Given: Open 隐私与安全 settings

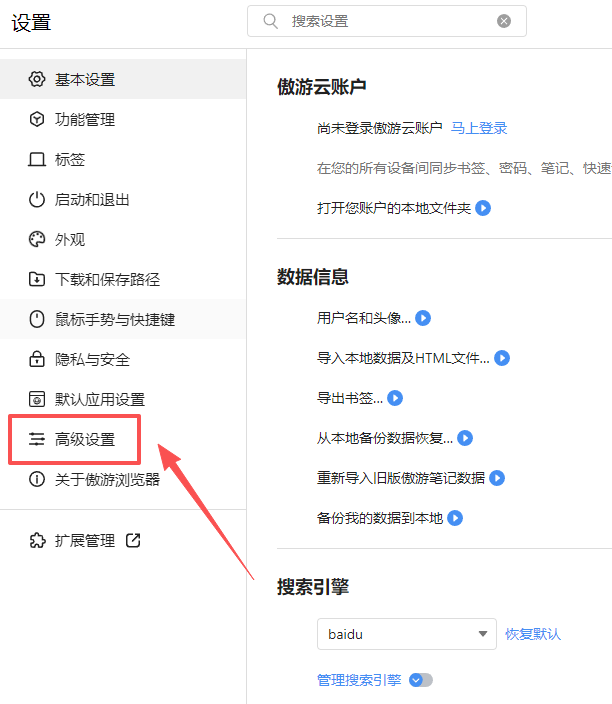Looking at the screenshot, I should click(x=123, y=359).
